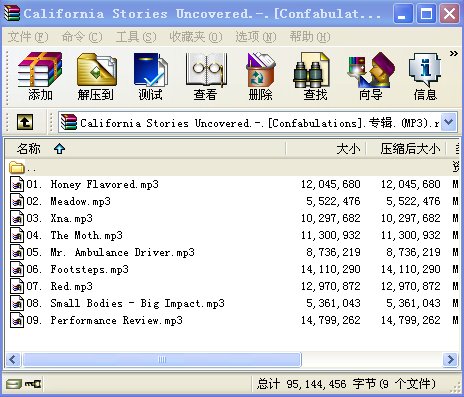Select file 09. Performance Review.mp3
This screenshot has width=464, height=397.
pos(232,320)
